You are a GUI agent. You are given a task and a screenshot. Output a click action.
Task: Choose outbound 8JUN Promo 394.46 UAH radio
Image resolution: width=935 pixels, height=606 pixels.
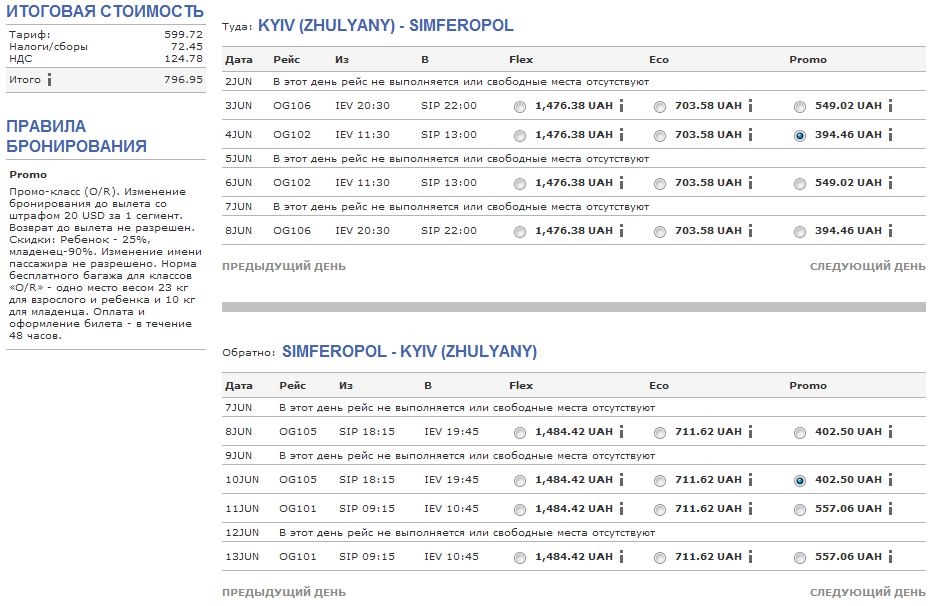pyautogui.click(x=800, y=231)
